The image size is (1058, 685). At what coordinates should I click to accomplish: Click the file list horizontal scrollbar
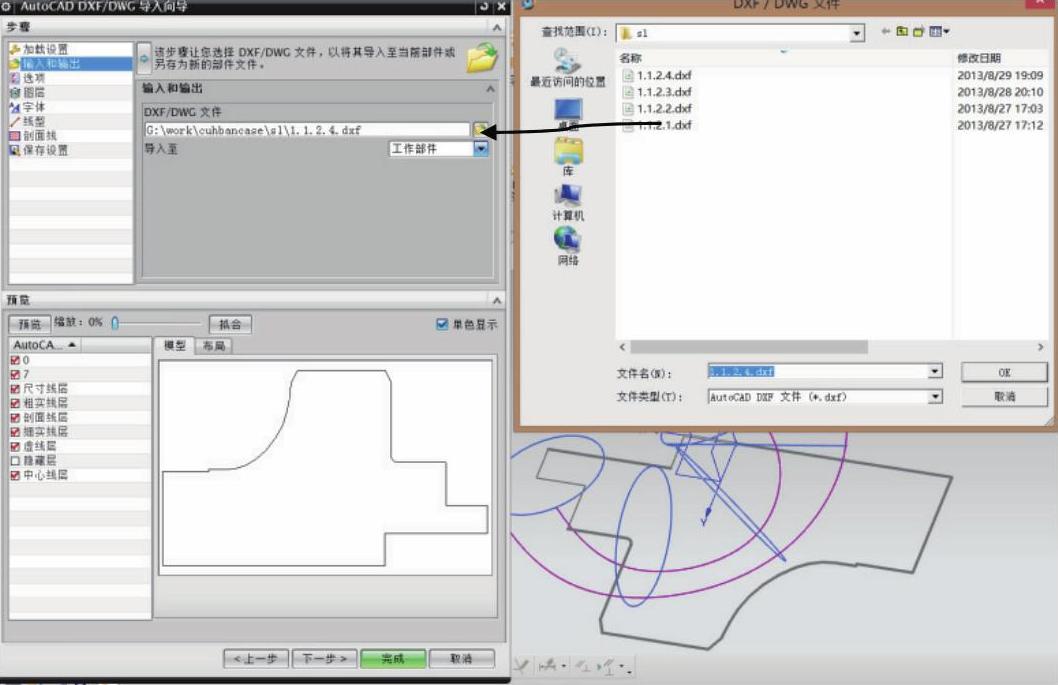pos(749,347)
